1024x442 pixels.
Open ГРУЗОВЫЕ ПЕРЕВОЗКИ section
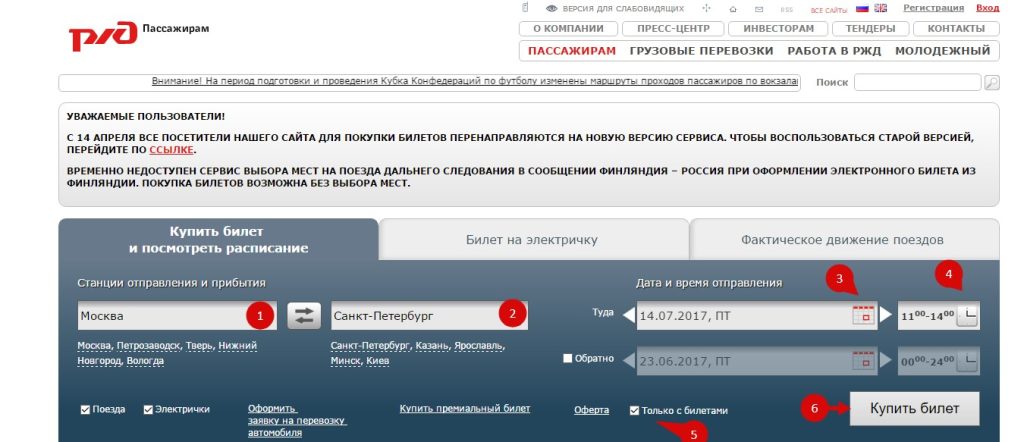pyautogui.click(x=701, y=51)
